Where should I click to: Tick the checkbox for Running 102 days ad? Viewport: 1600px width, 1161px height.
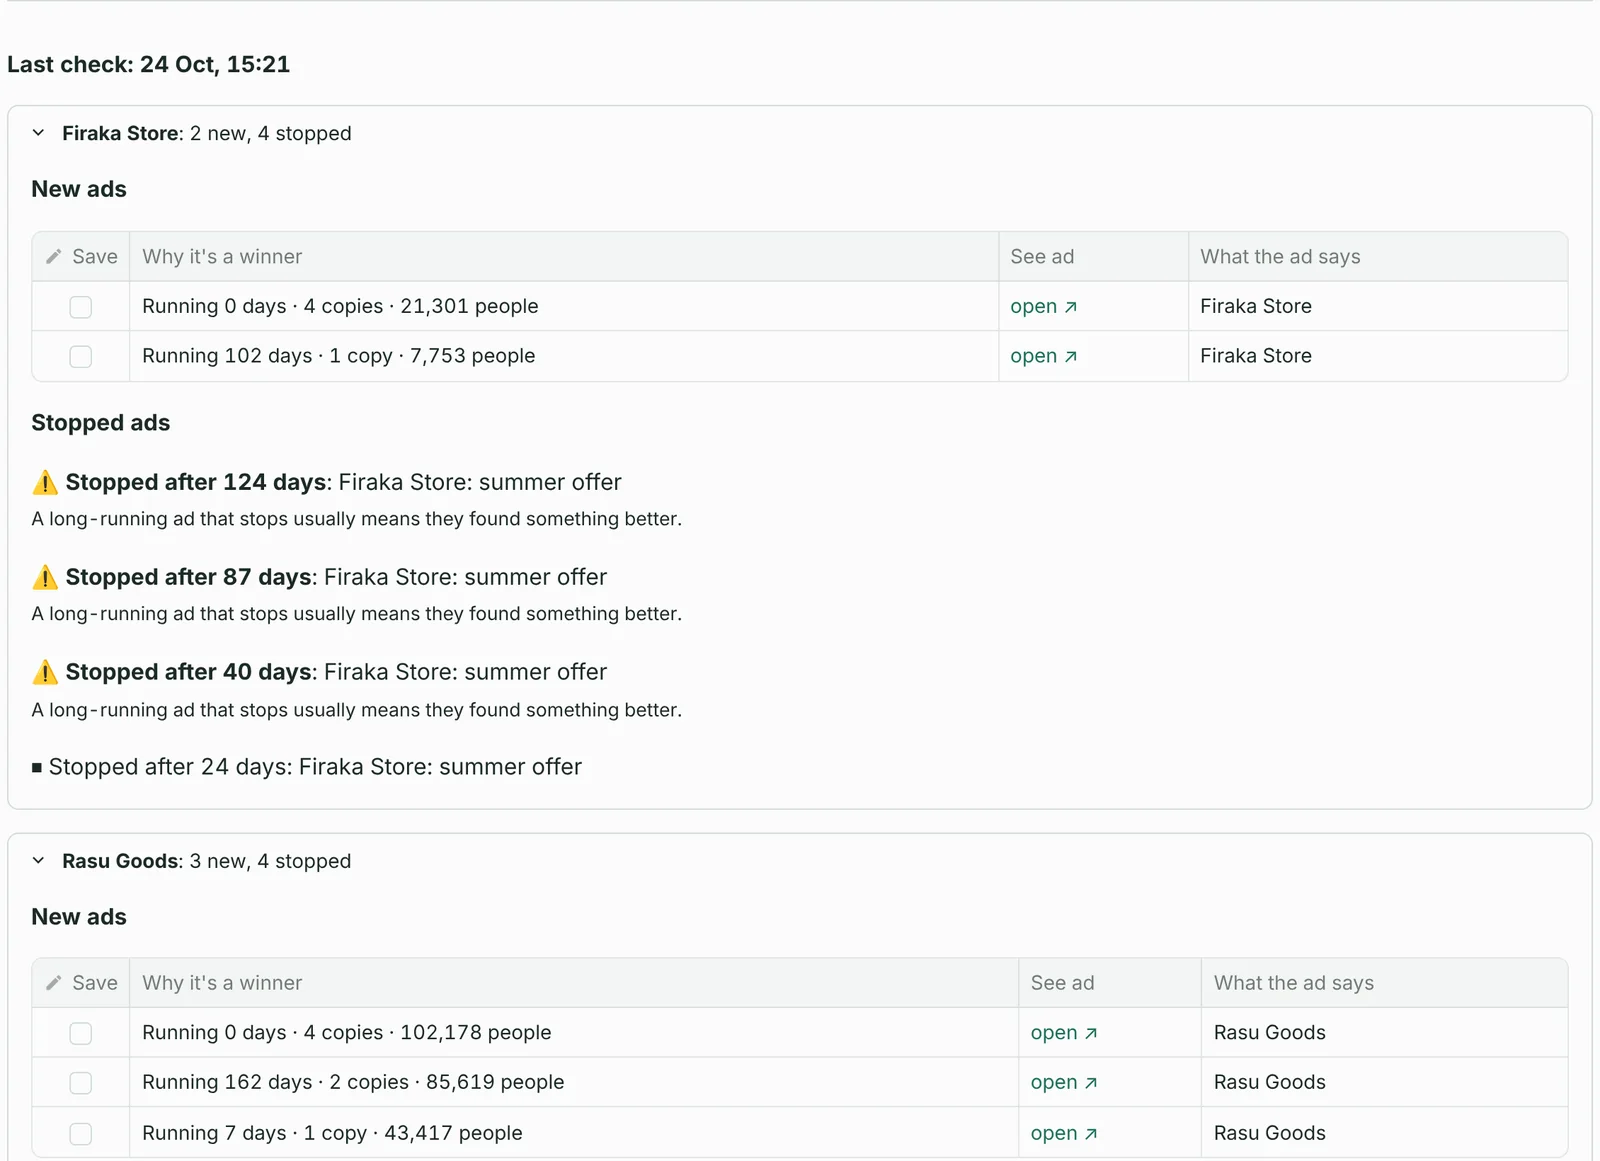point(81,357)
